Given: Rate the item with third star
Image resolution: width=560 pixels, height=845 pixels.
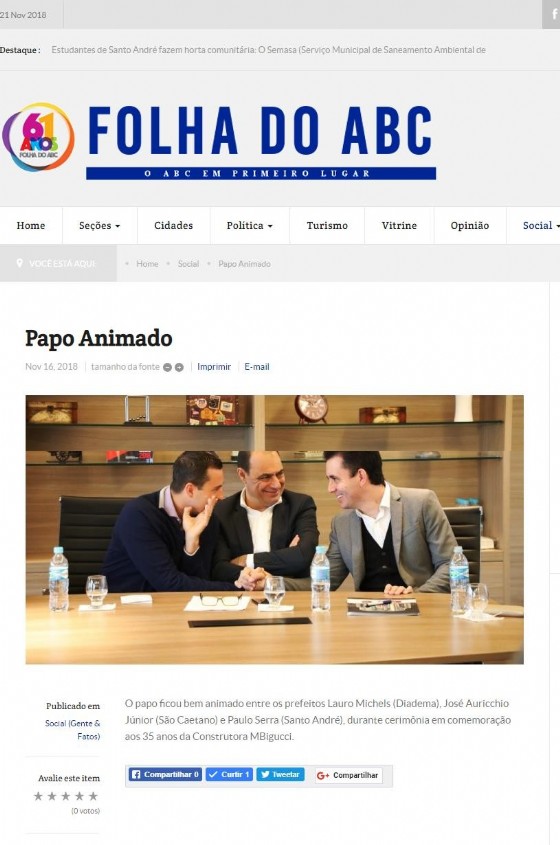Looking at the screenshot, I should coord(66,796).
